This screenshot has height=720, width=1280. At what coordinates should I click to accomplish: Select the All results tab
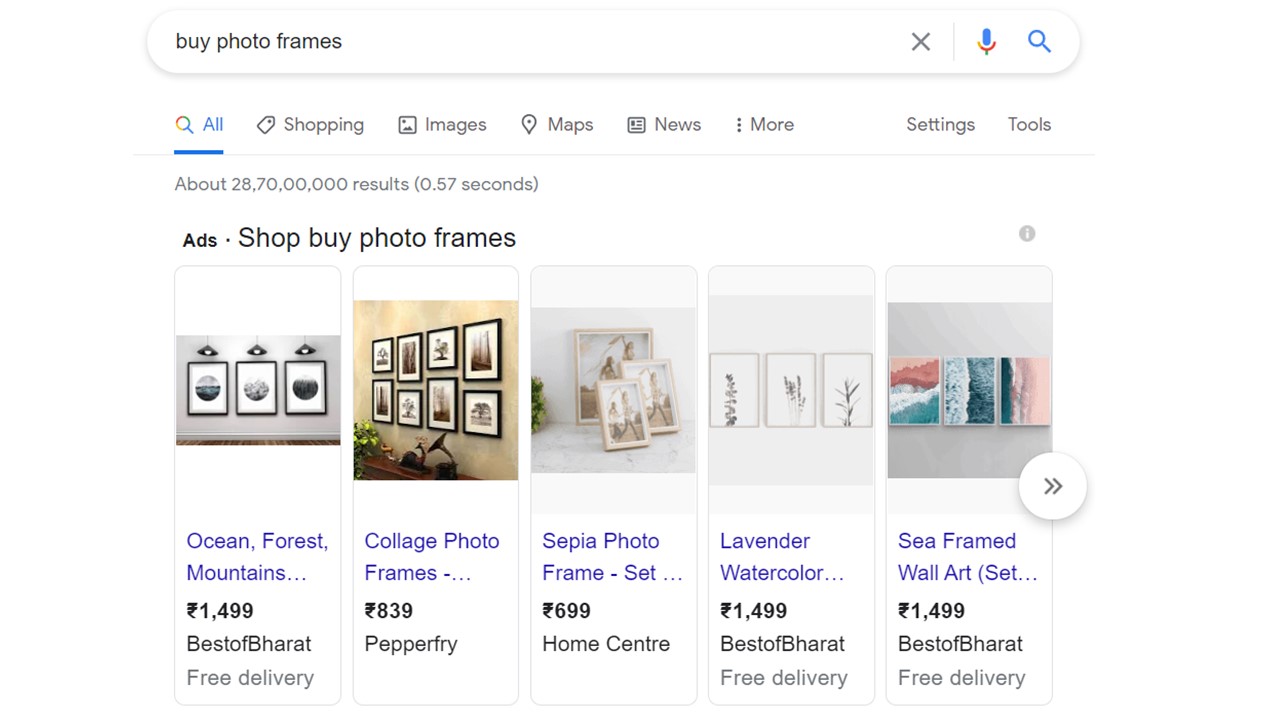pyautogui.click(x=199, y=125)
